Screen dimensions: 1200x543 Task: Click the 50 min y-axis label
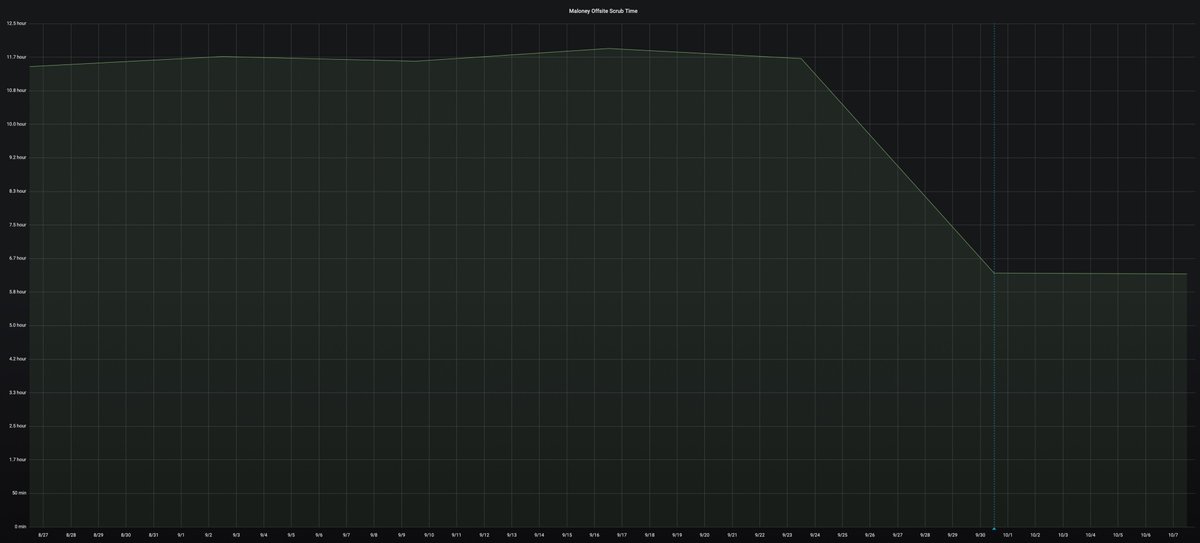[19, 493]
